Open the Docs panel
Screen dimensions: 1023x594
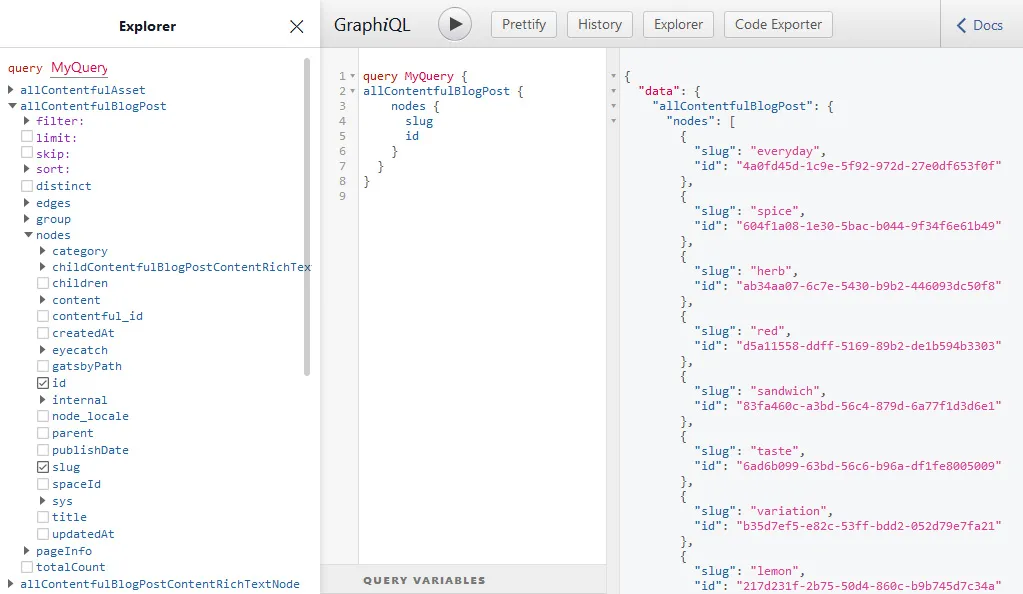coord(980,25)
